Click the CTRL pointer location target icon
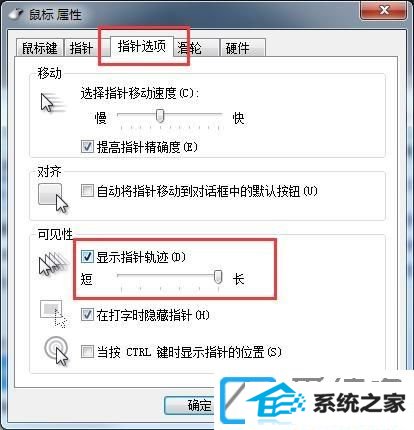This screenshot has height=430, width=414. point(56,351)
